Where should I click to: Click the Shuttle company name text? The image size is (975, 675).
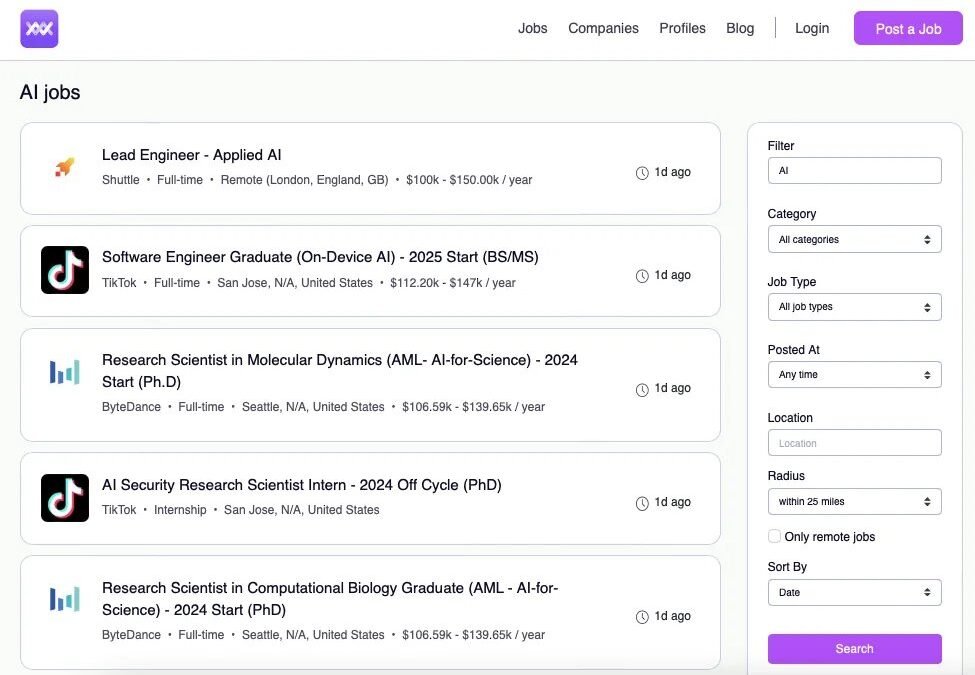pos(121,180)
